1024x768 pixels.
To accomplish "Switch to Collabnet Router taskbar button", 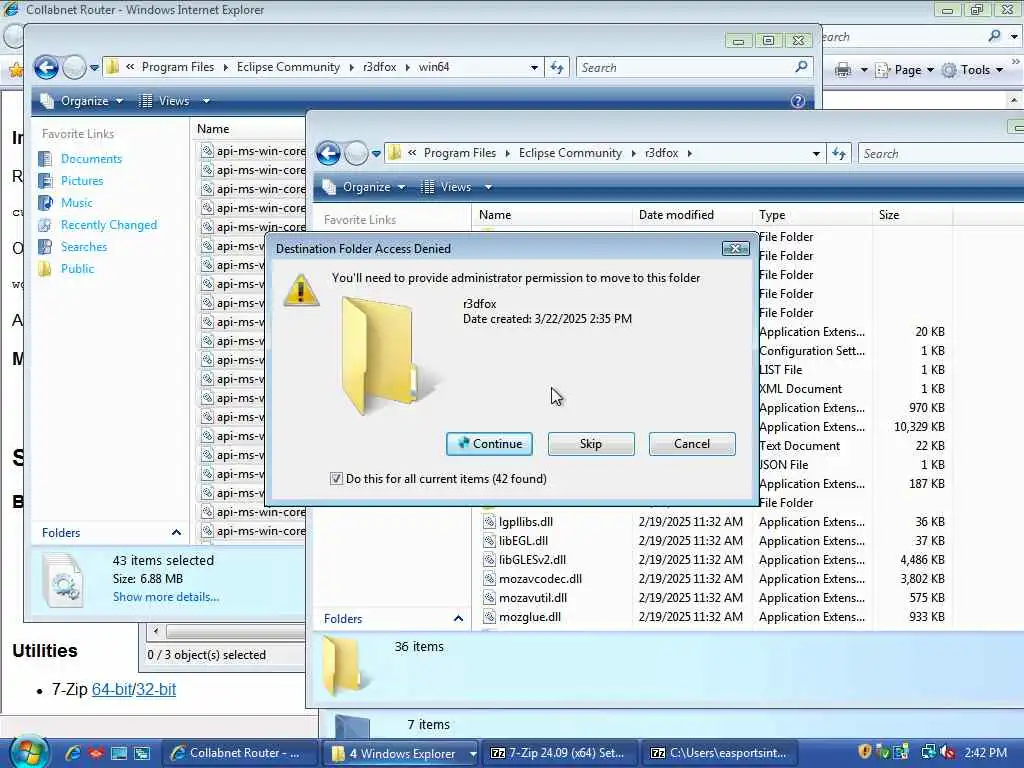I will (x=239, y=753).
